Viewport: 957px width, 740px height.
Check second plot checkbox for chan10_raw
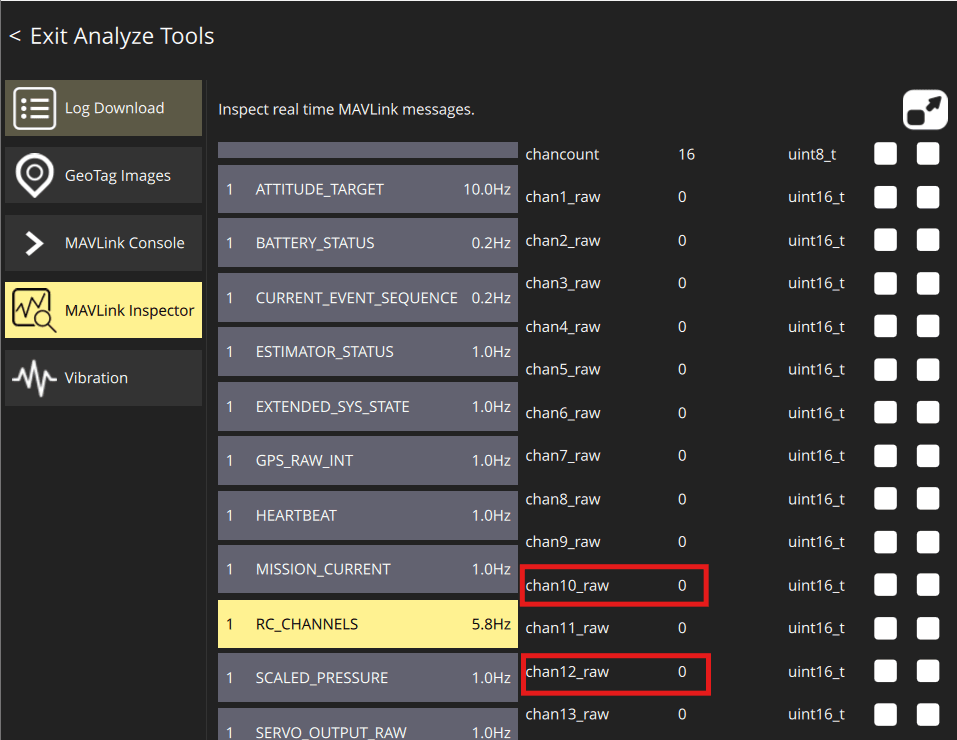point(928,585)
